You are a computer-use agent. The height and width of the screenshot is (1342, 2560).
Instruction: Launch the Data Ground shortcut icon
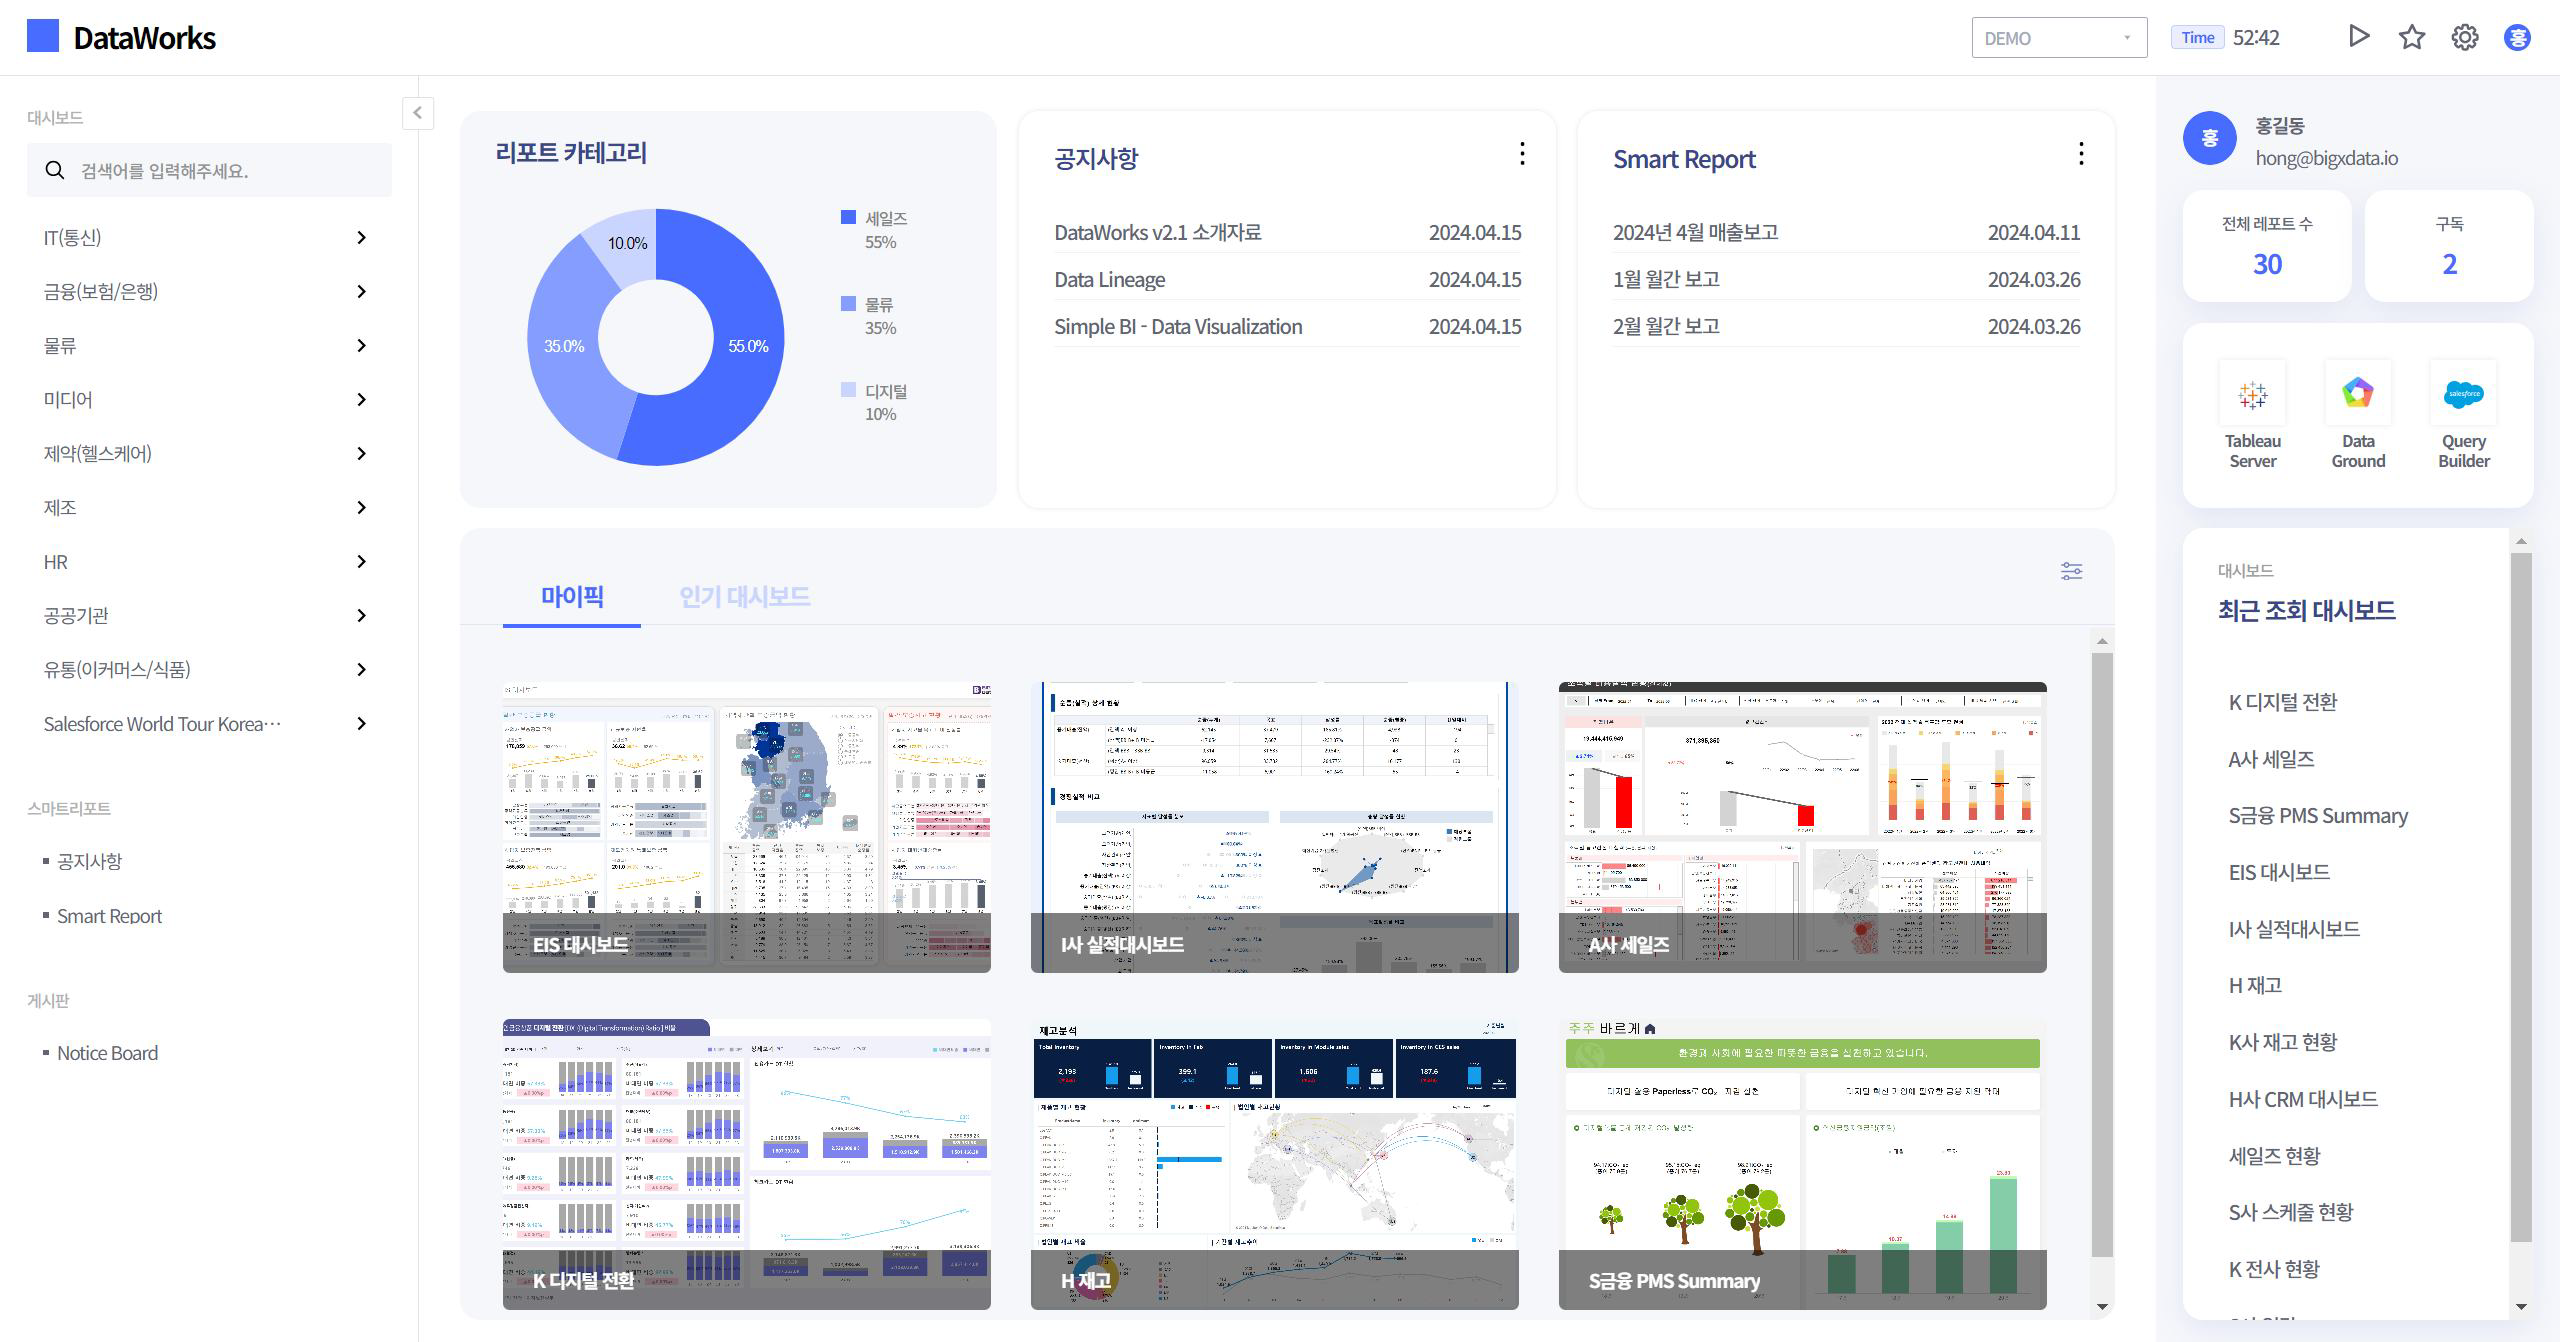[x=2357, y=393]
